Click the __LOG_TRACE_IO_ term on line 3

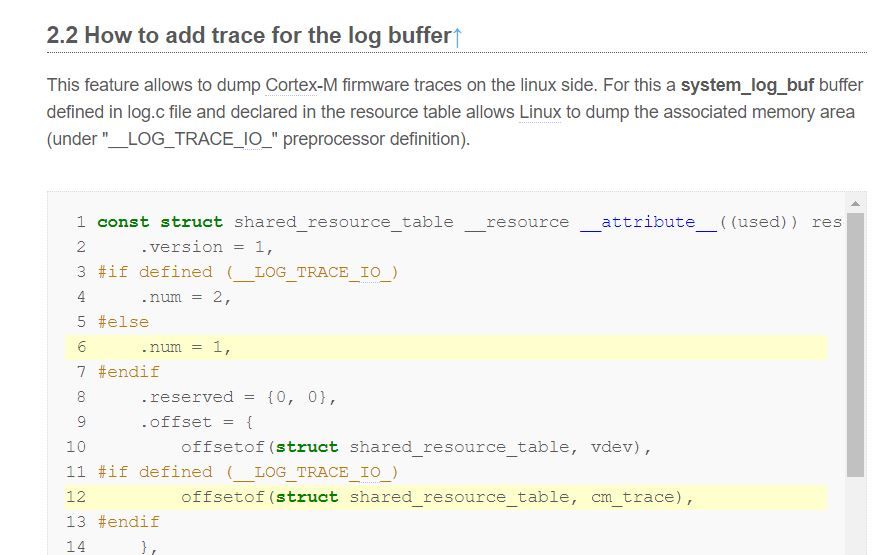[x=312, y=272]
